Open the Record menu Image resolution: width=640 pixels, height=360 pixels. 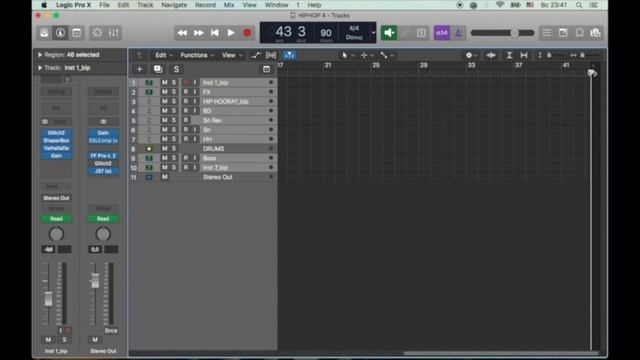(x=205, y=5)
